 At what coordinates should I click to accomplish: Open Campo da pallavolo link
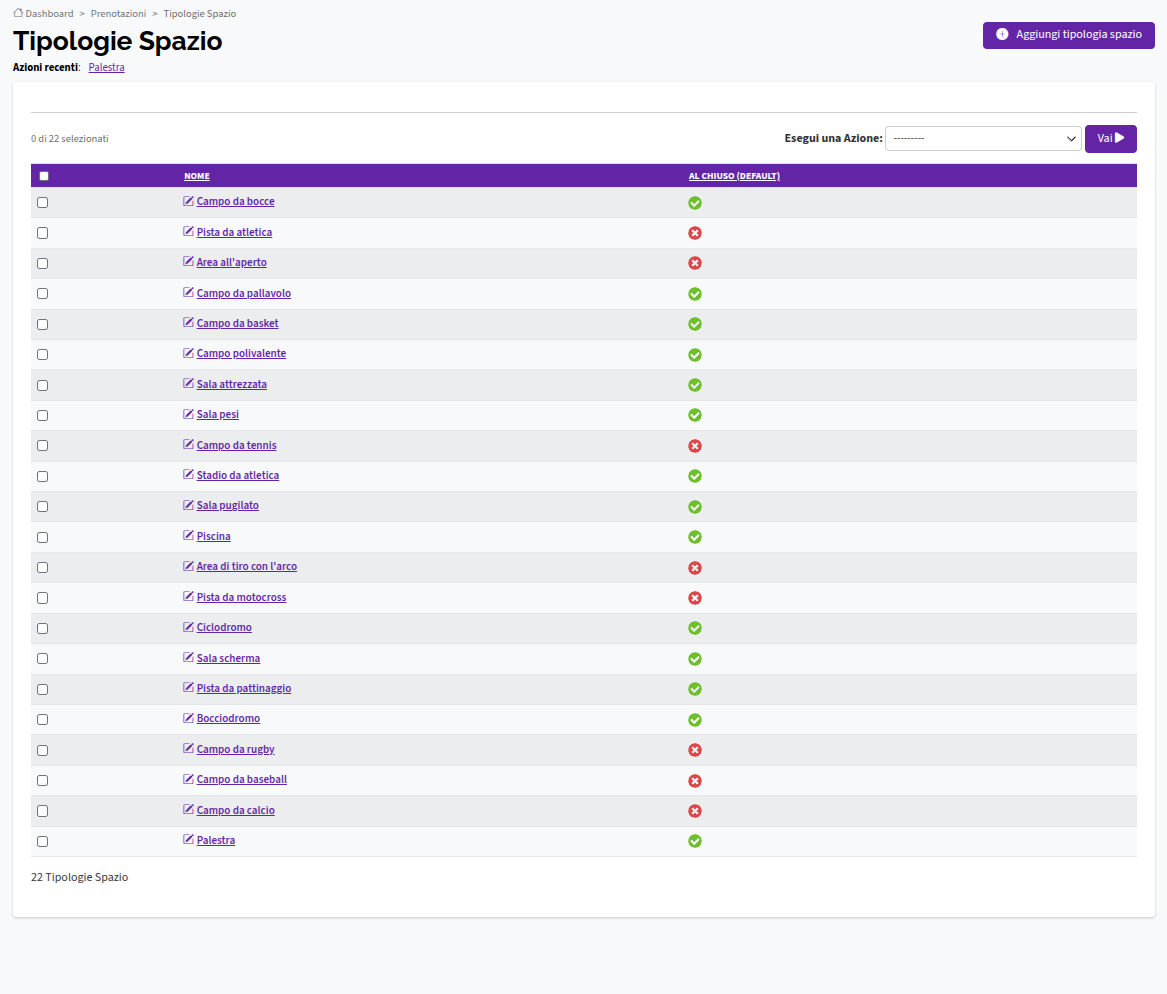(243, 293)
